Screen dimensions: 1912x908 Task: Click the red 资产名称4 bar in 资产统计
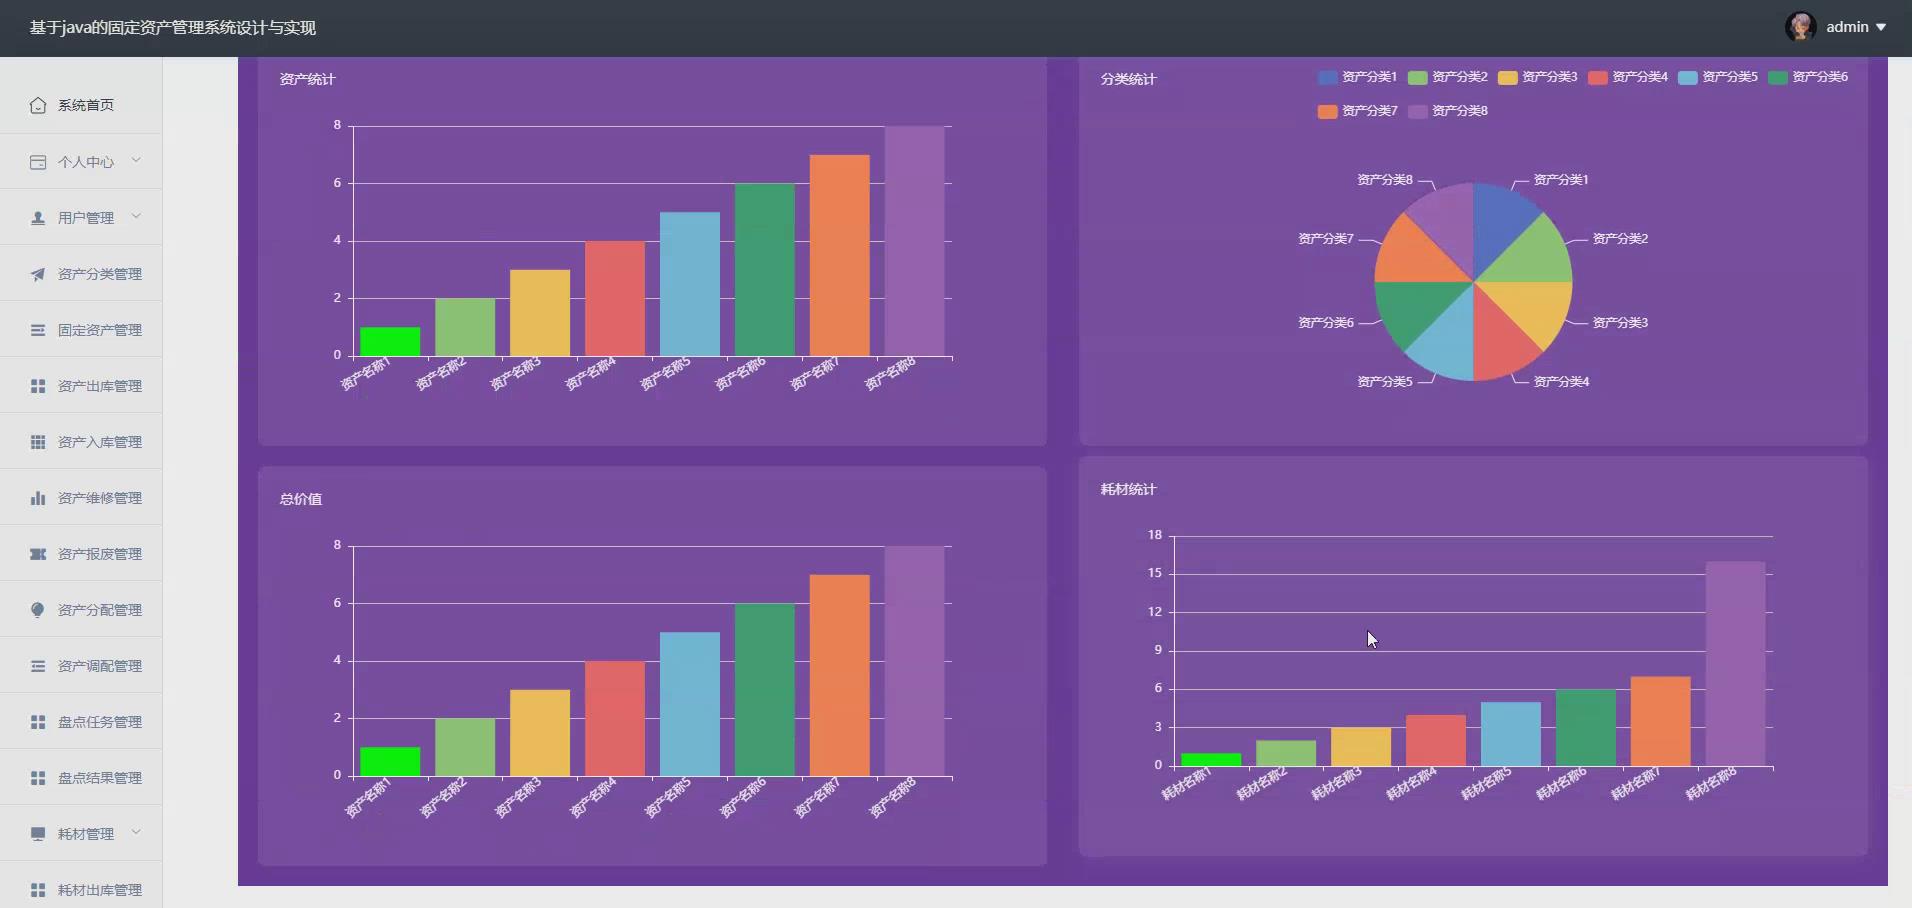point(615,298)
